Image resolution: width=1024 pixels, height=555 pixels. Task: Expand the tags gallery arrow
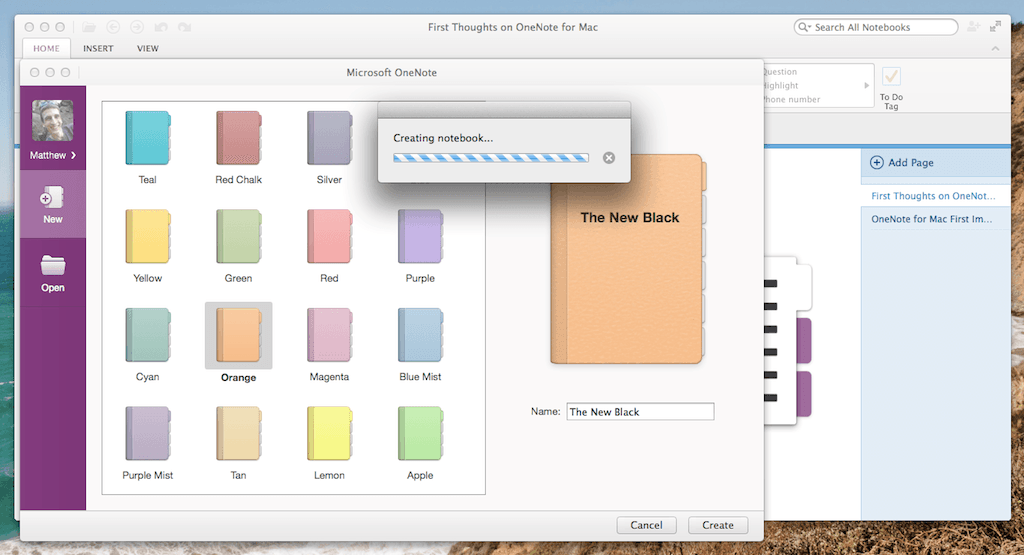[x=867, y=86]
